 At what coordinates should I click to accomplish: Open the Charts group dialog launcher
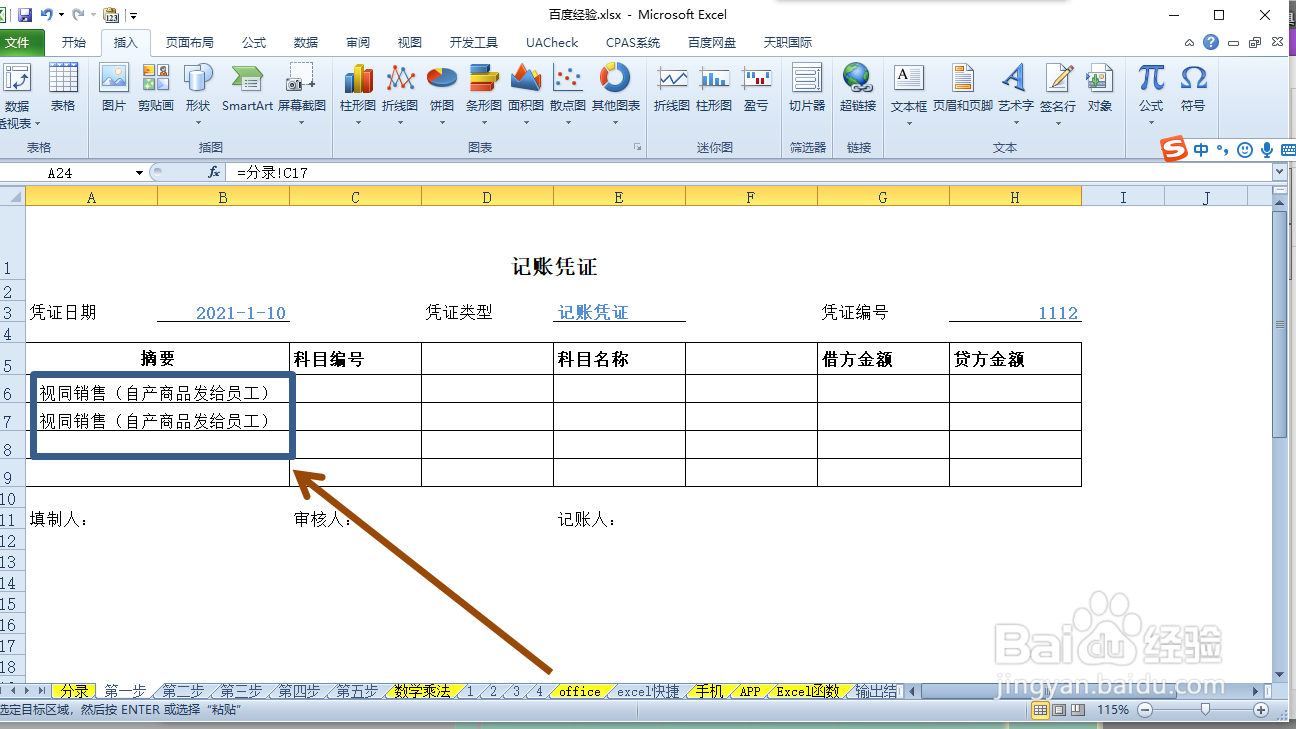coord(636,147)
